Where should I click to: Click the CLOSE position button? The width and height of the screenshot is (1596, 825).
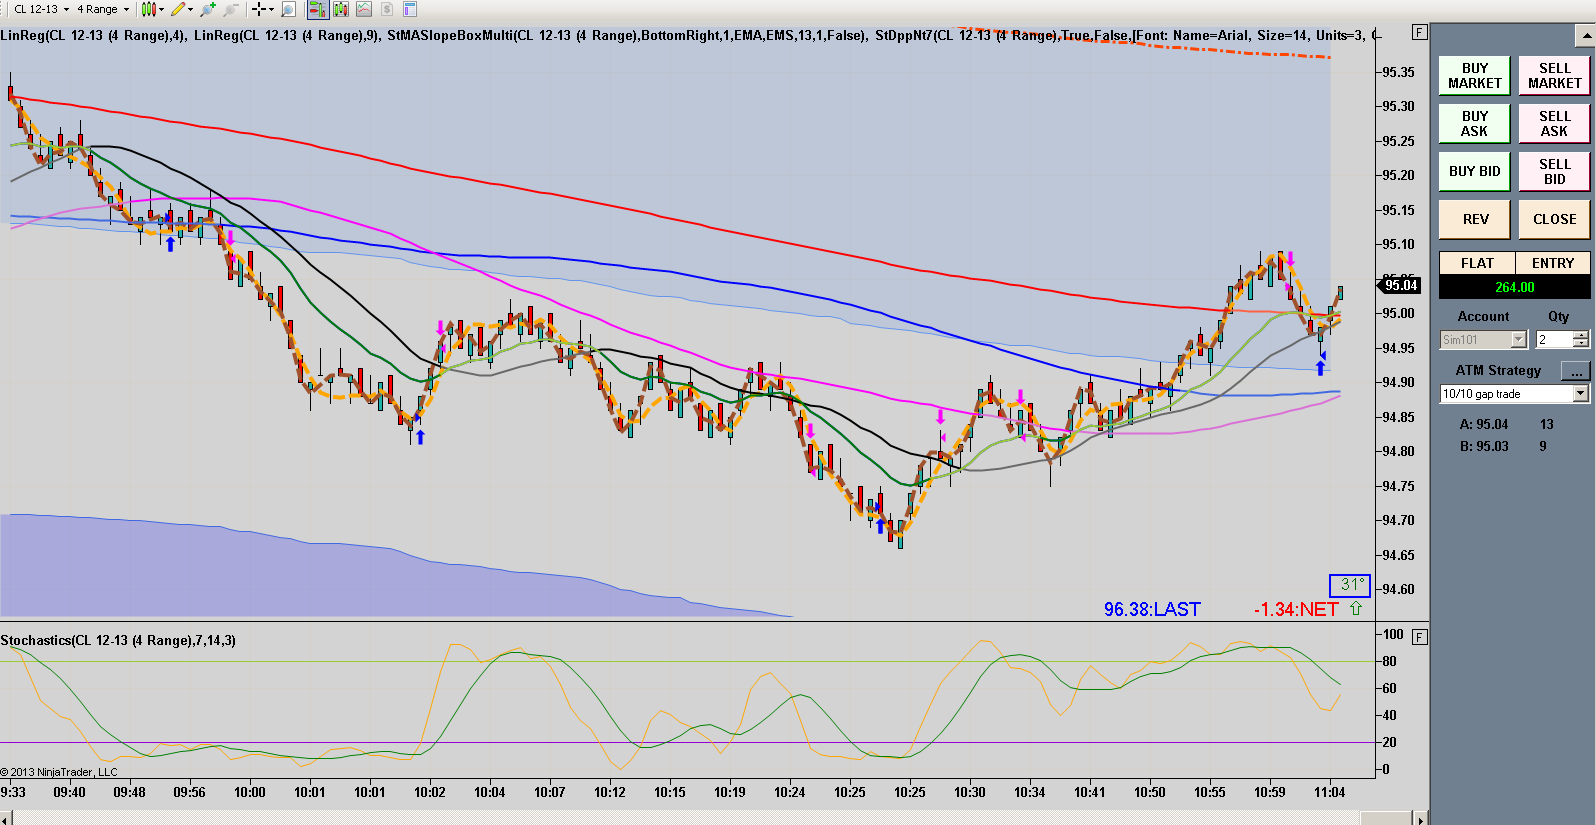tap(1554, 220)
